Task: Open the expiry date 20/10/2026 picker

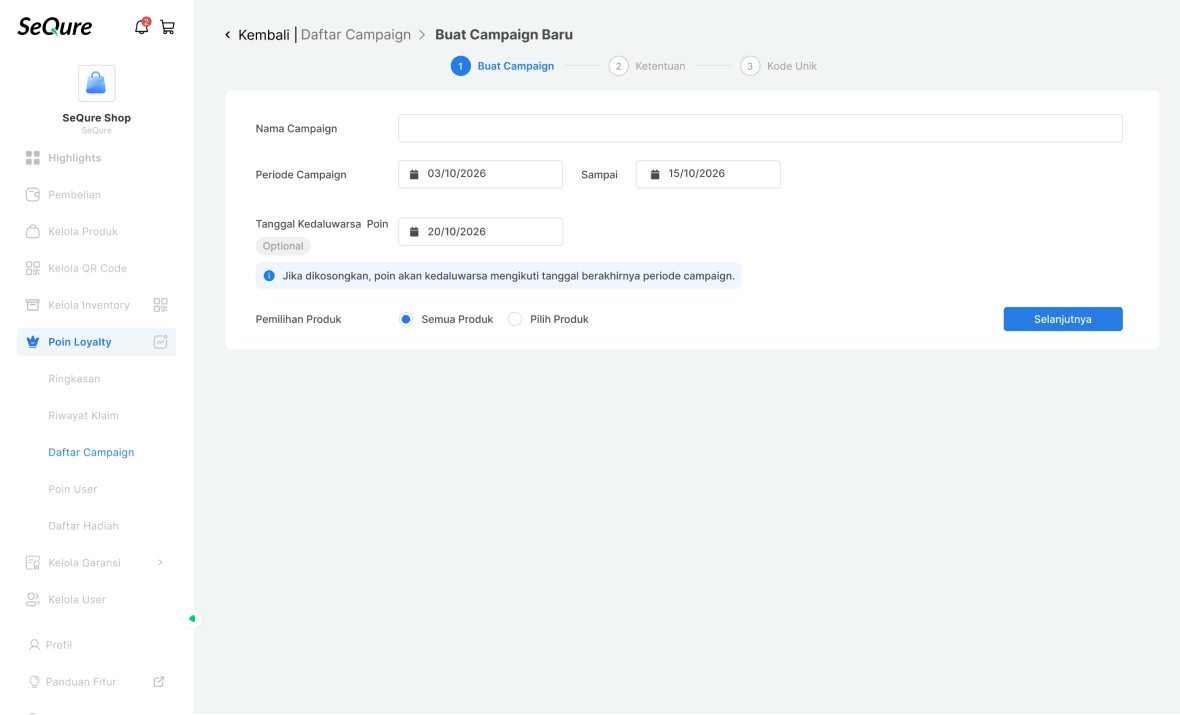Action: click(x=480, y=232)
